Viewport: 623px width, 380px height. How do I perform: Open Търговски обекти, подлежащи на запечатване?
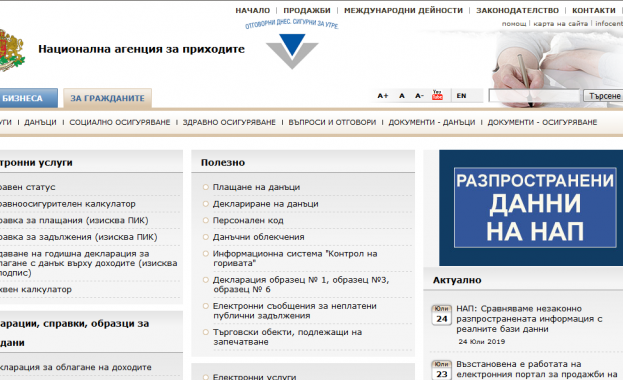click(287, 337)
